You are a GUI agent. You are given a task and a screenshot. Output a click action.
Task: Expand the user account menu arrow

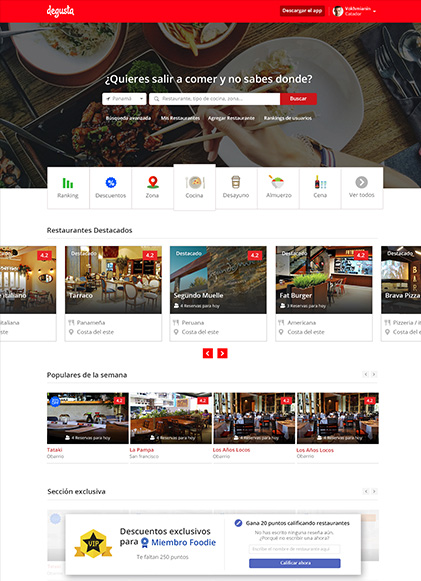click(374, 11)
